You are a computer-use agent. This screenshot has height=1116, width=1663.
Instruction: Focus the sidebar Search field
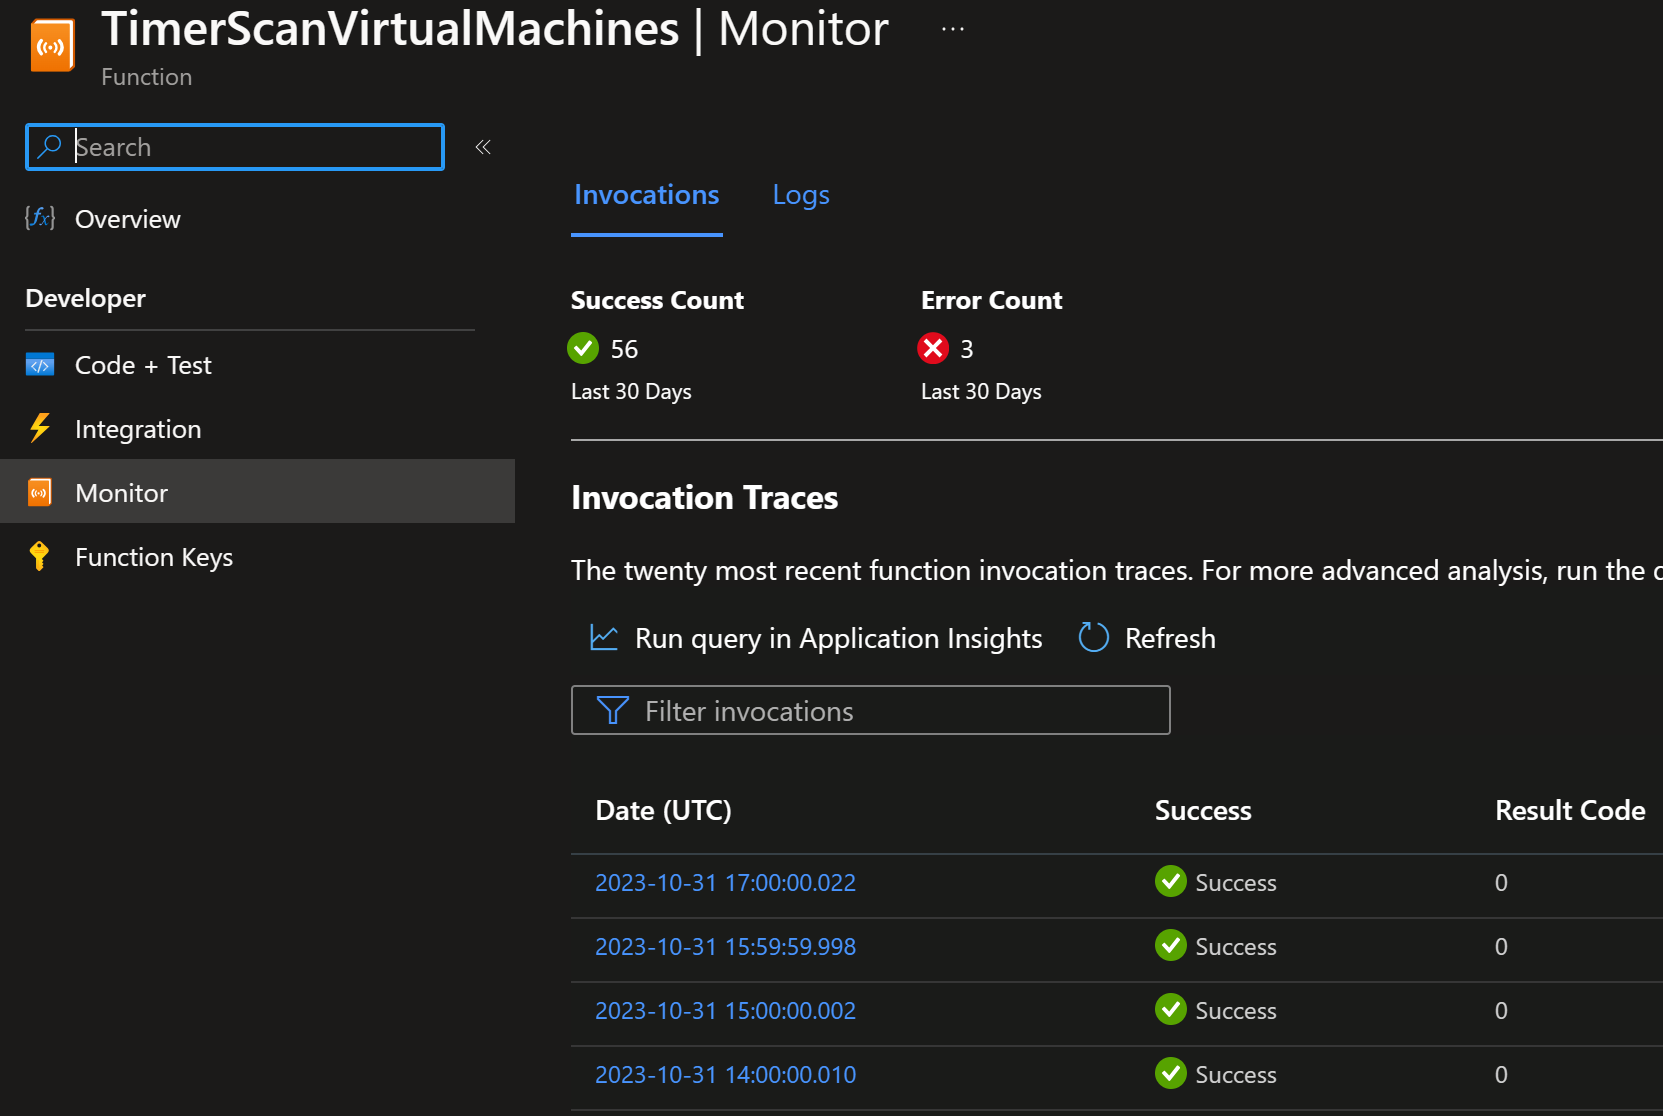click(235, 147)
